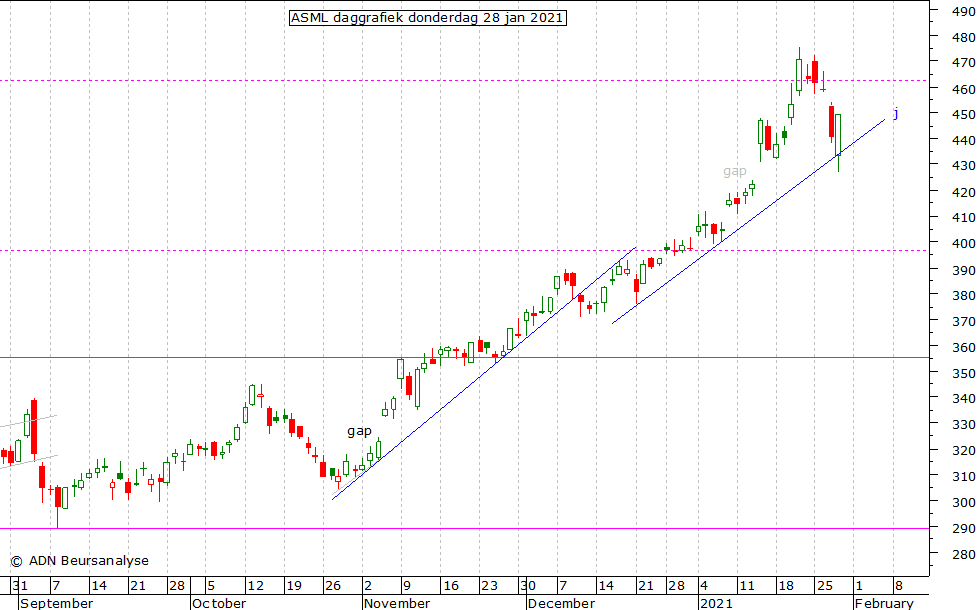Screen dimensions: 980x610
Task: Click the date label 21 in December
Action: 646,586
